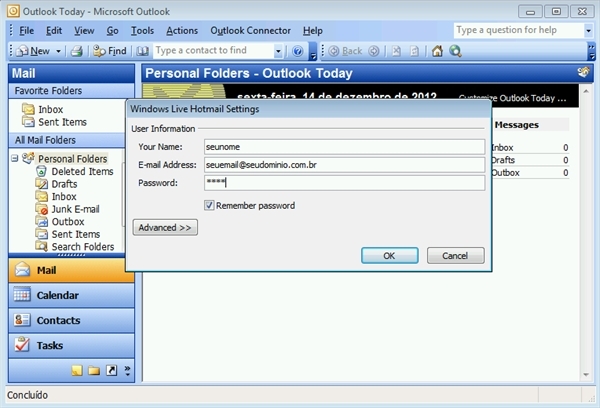Click Outbox in Messages summary
The image size is (600, 408).
tap(505, 173)
